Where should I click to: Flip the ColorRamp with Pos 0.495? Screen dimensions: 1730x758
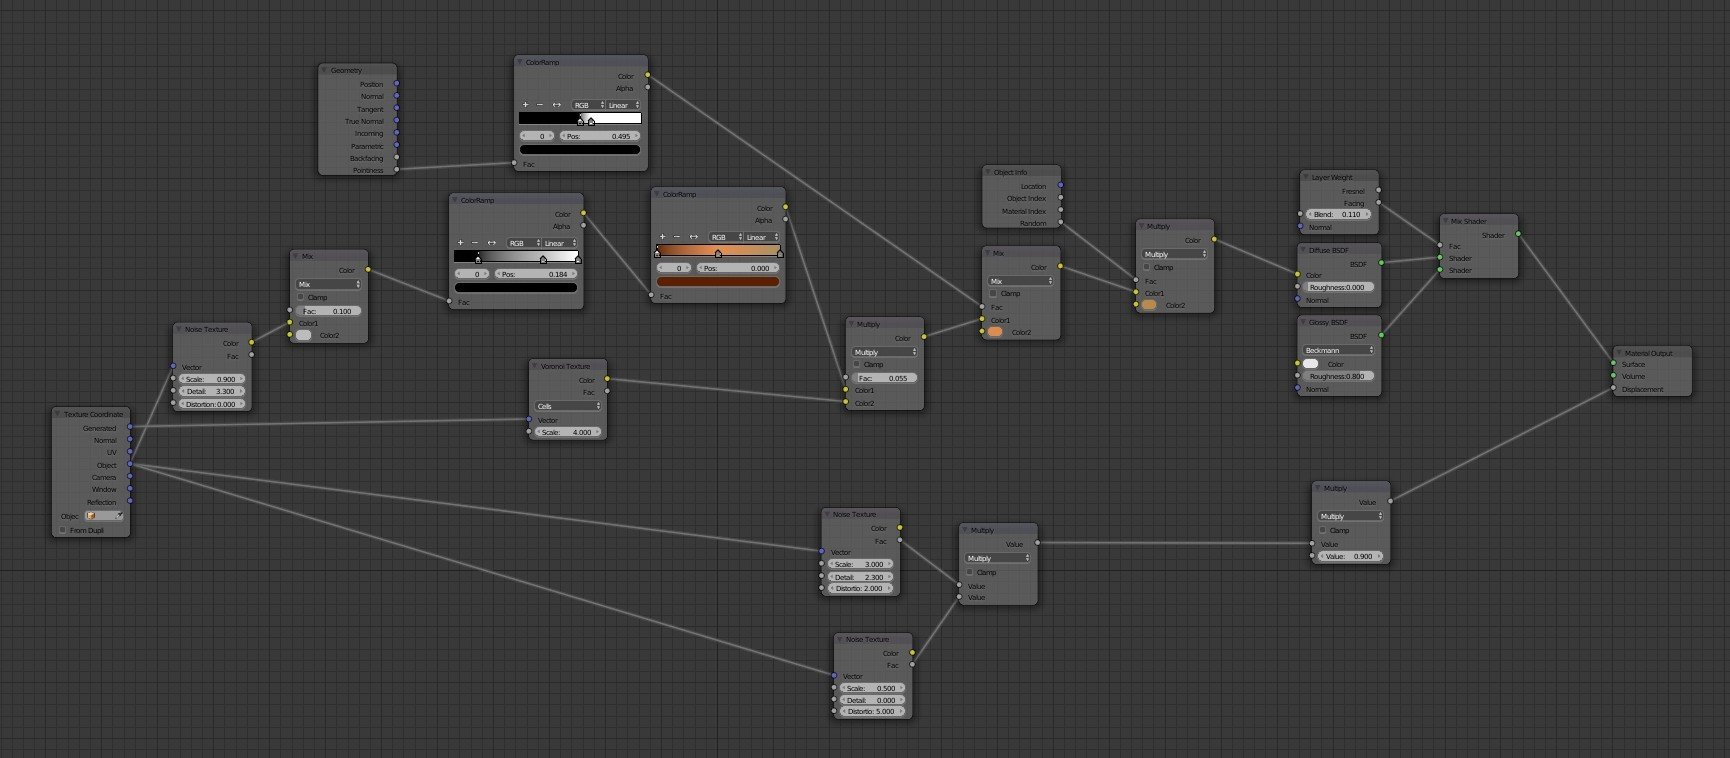pyautogui.click(x=557, y=105)
